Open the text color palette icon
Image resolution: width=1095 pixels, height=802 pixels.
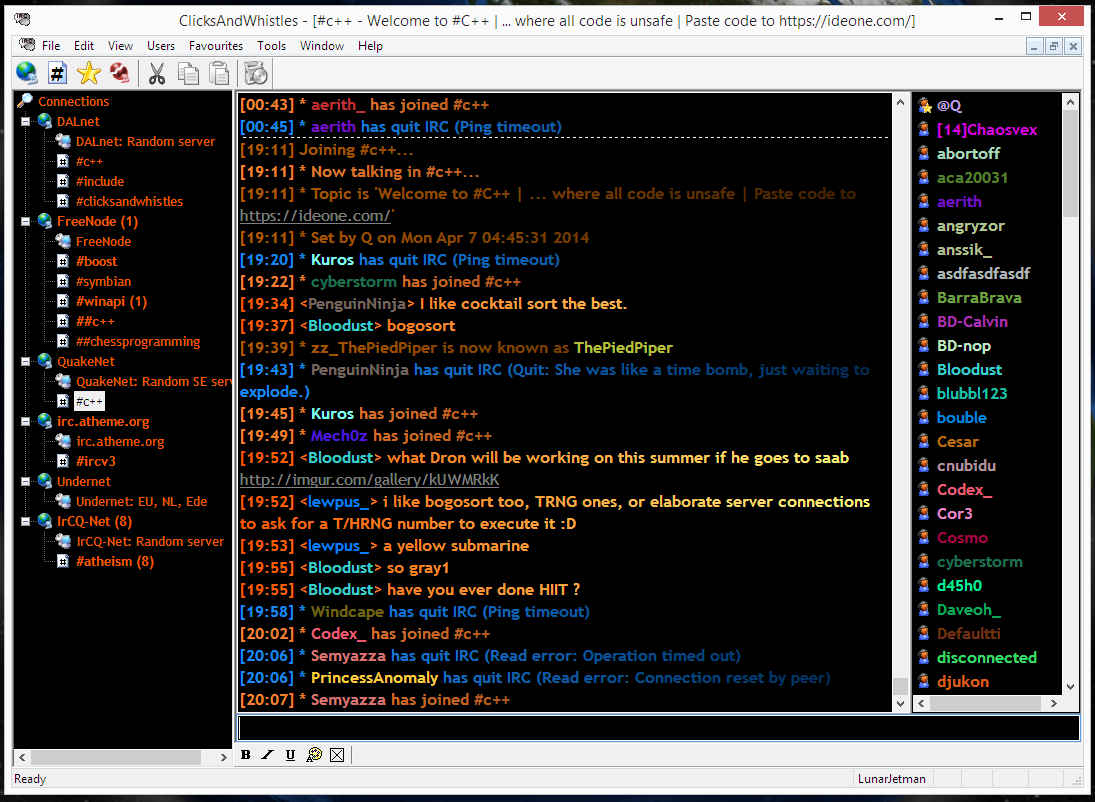tap(314, 755)
